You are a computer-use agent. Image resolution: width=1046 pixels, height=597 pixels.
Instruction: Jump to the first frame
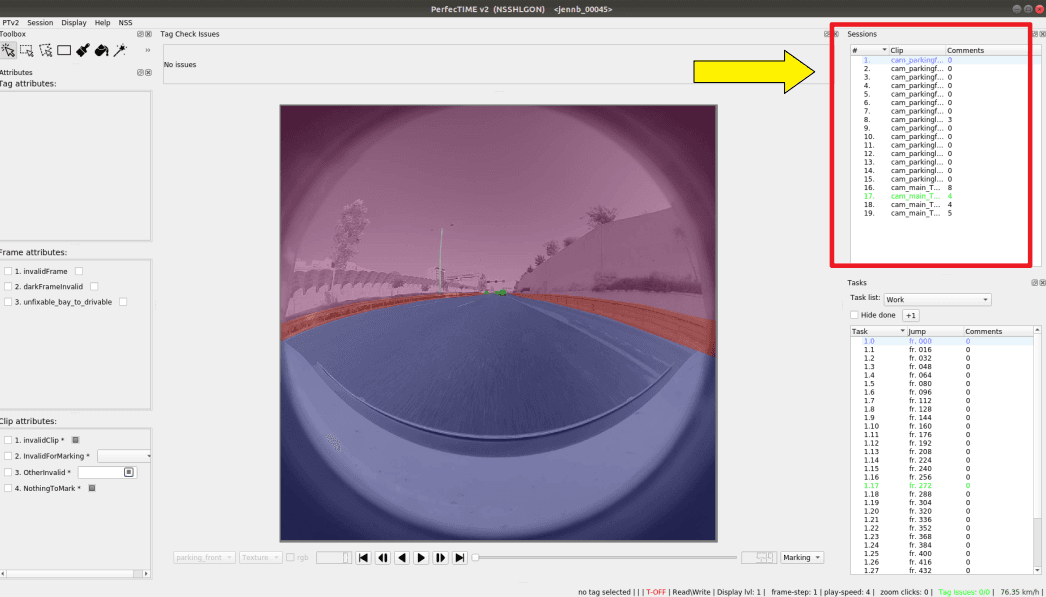click(364, 558)
